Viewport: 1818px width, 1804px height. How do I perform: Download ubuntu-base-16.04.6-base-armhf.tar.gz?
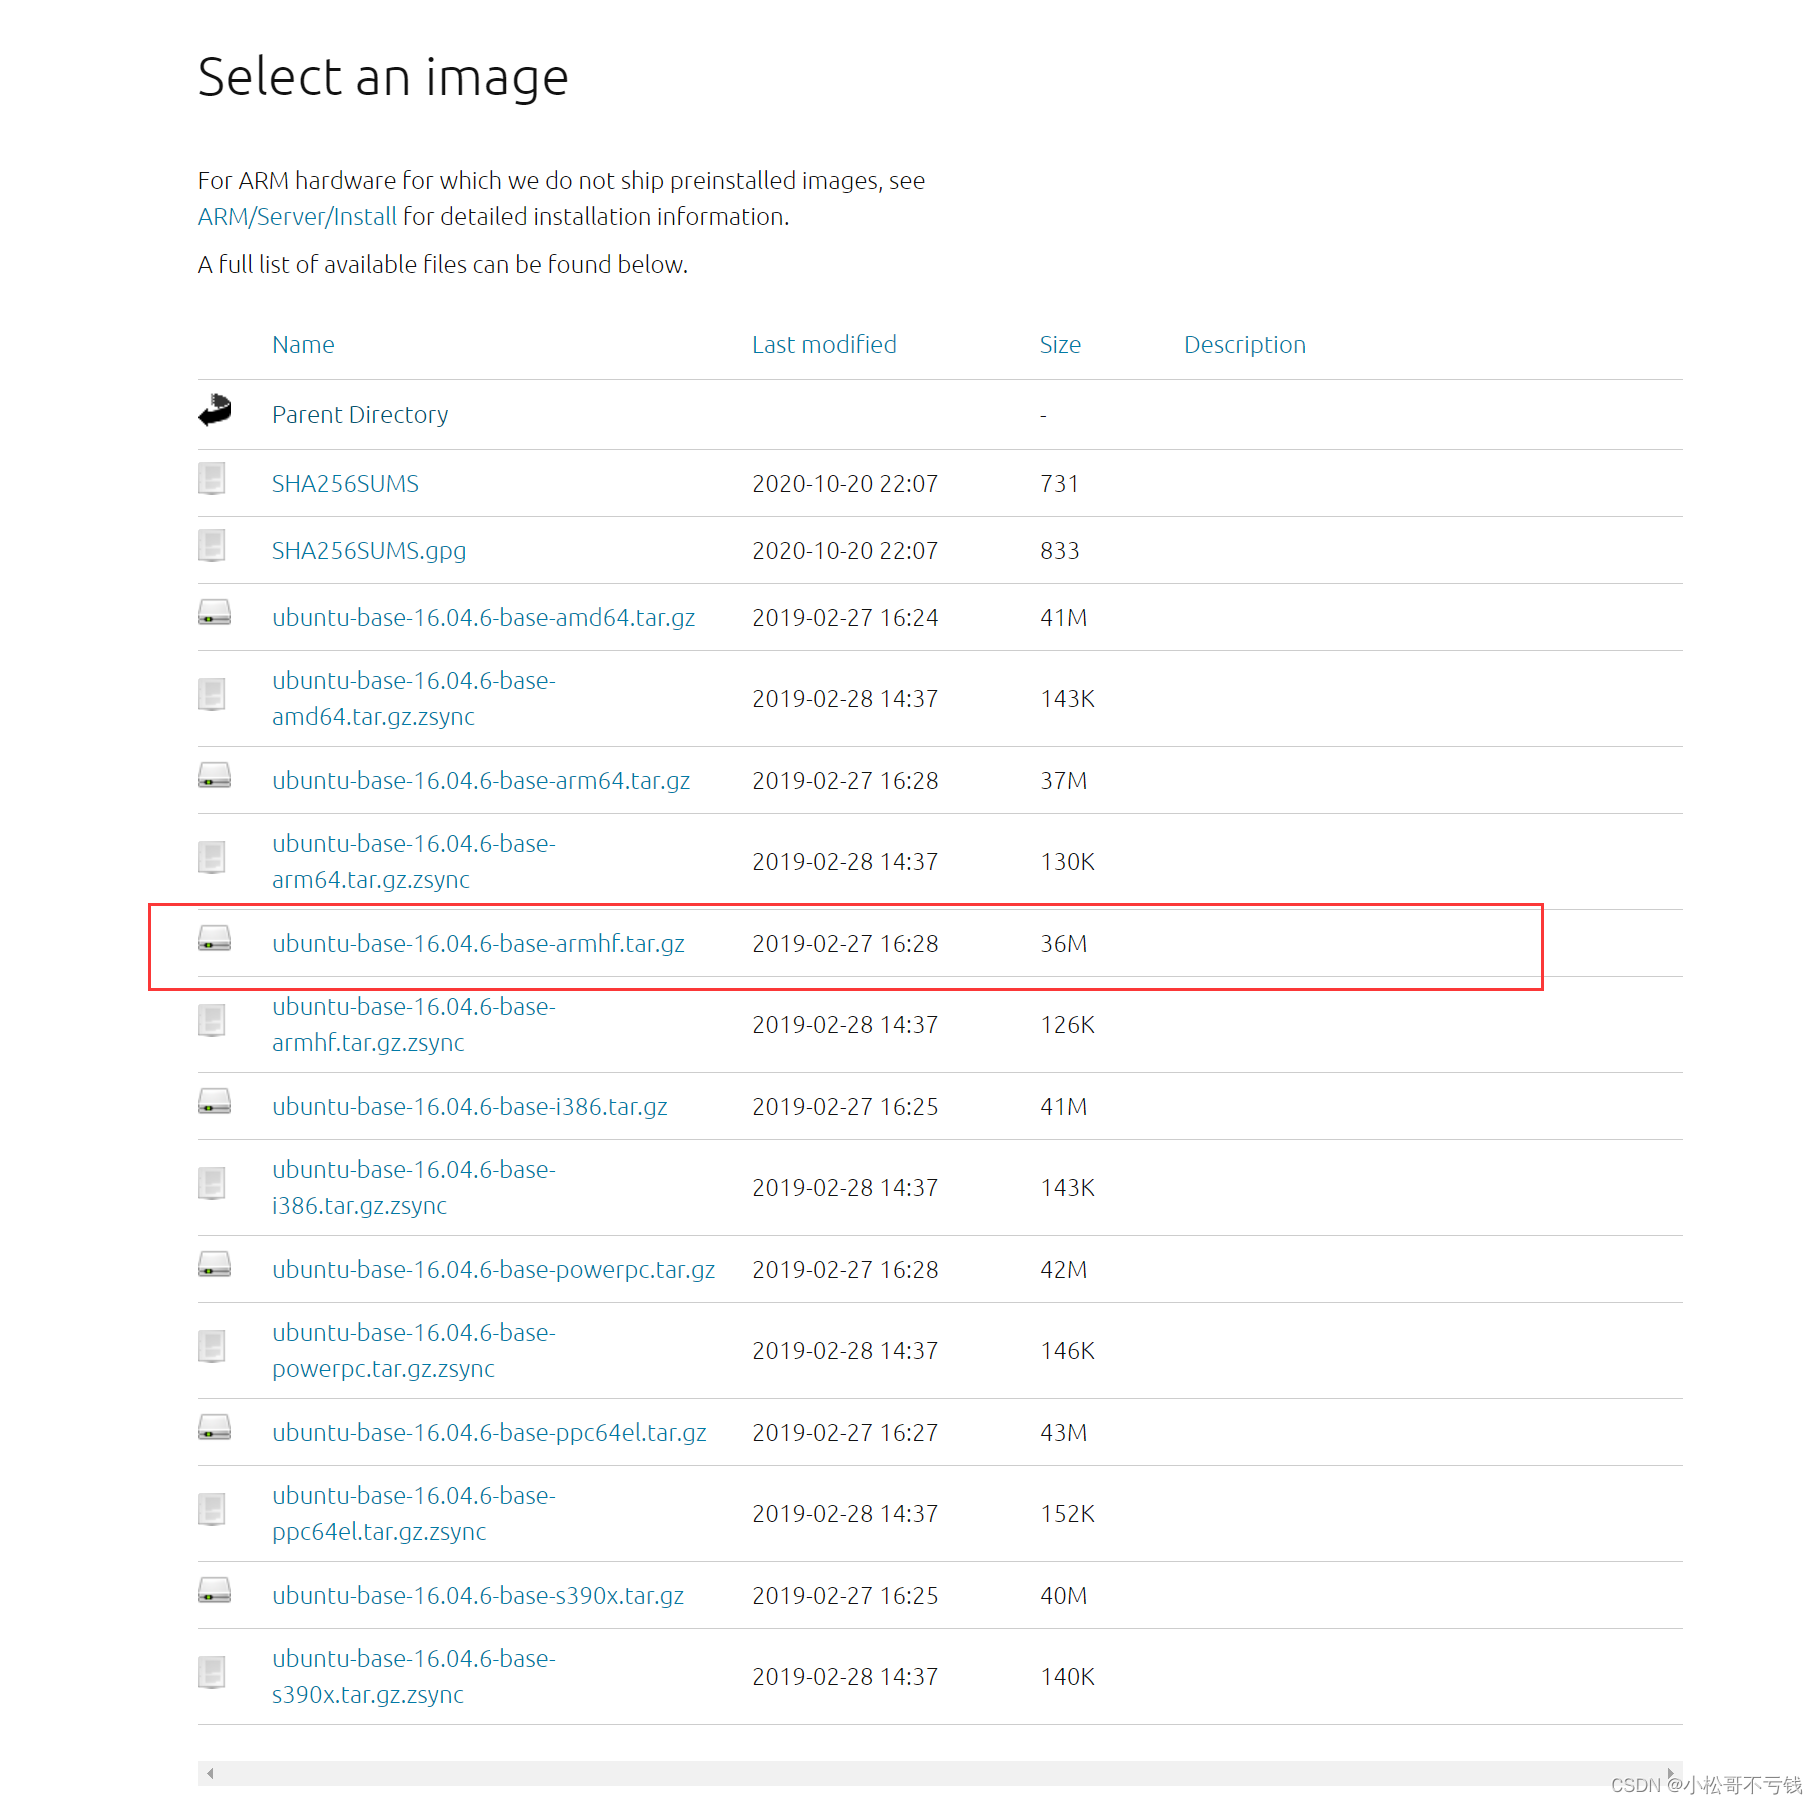[x=478, y=944]
